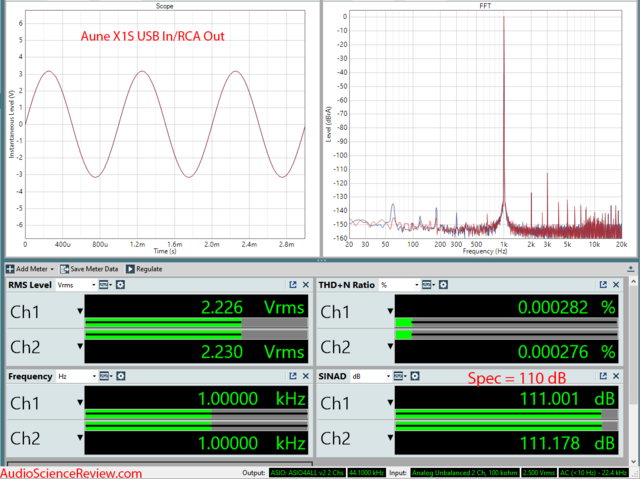
Task: Open the Add Meter dropdown arrow
Action: tap(52, 269)
